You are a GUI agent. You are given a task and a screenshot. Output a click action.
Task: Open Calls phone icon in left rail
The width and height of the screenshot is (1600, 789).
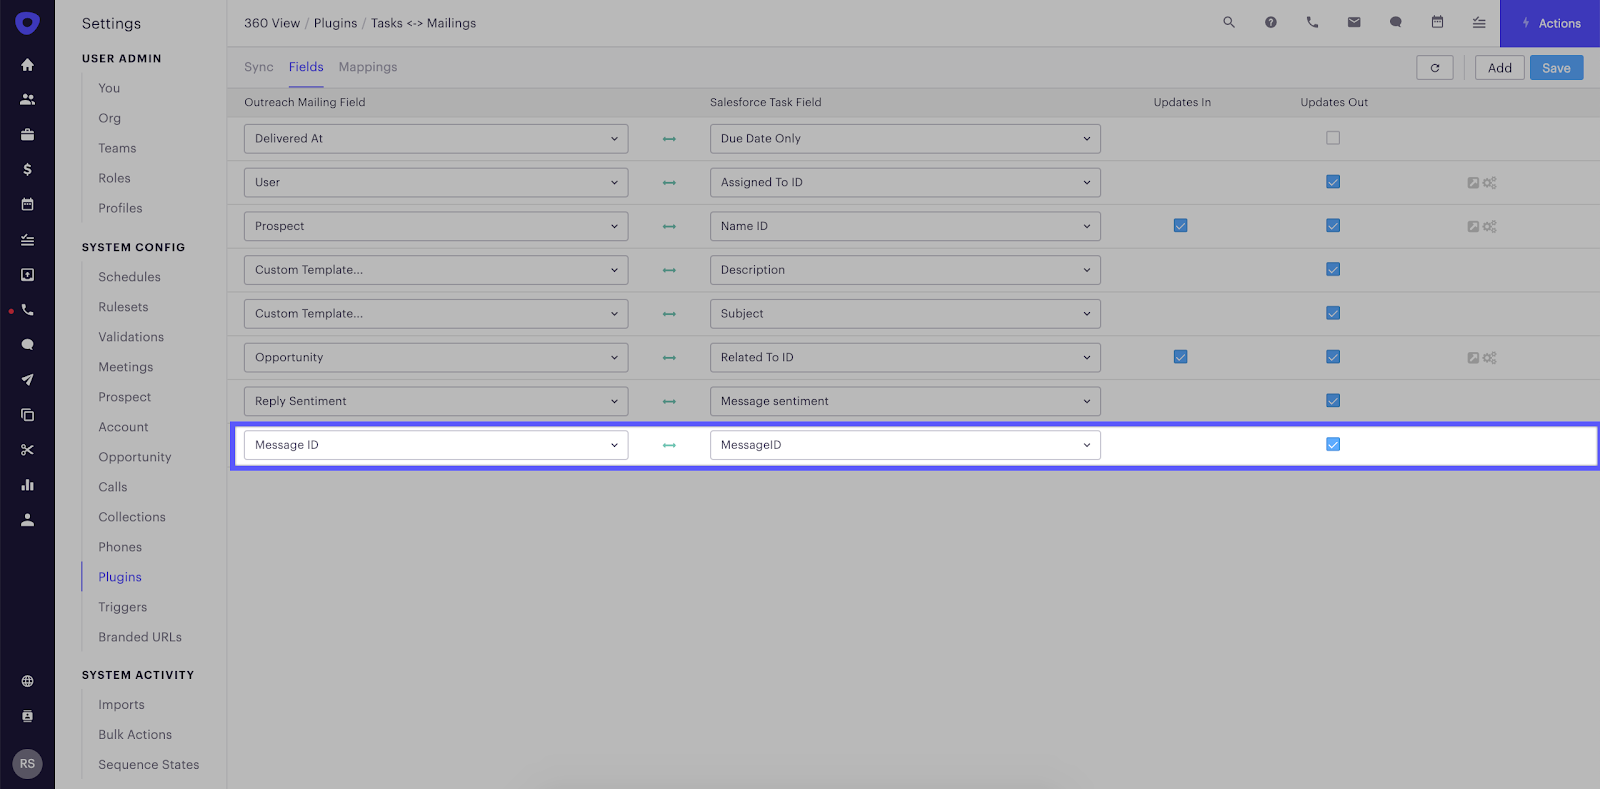(27, 310)
